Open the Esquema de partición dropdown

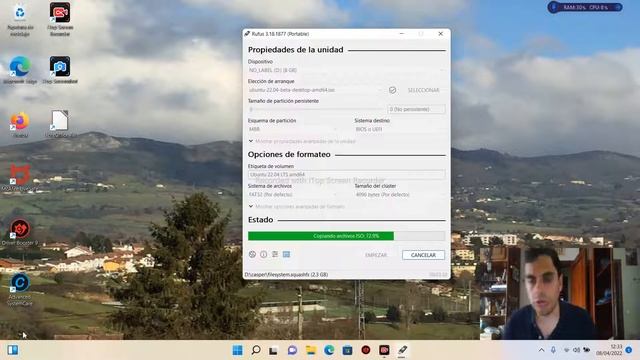click(x=293, y=129)
